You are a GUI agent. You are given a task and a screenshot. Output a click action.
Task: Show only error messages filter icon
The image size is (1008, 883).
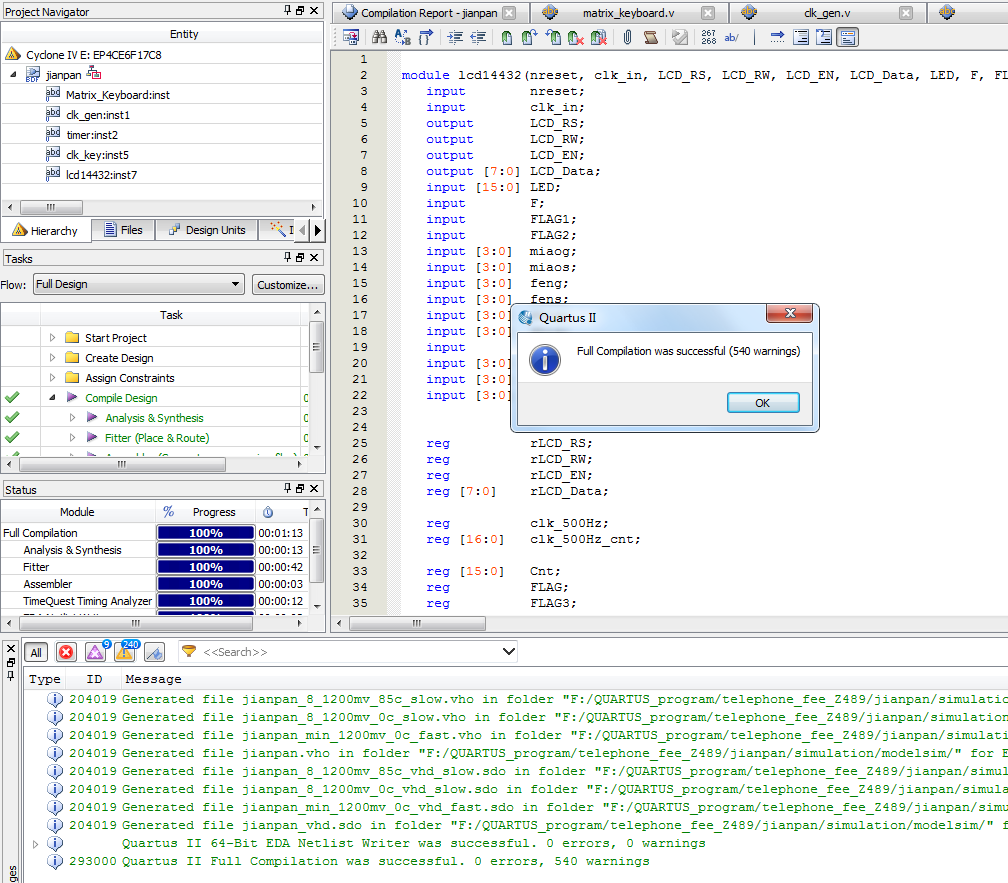click(x=66, y=652)
